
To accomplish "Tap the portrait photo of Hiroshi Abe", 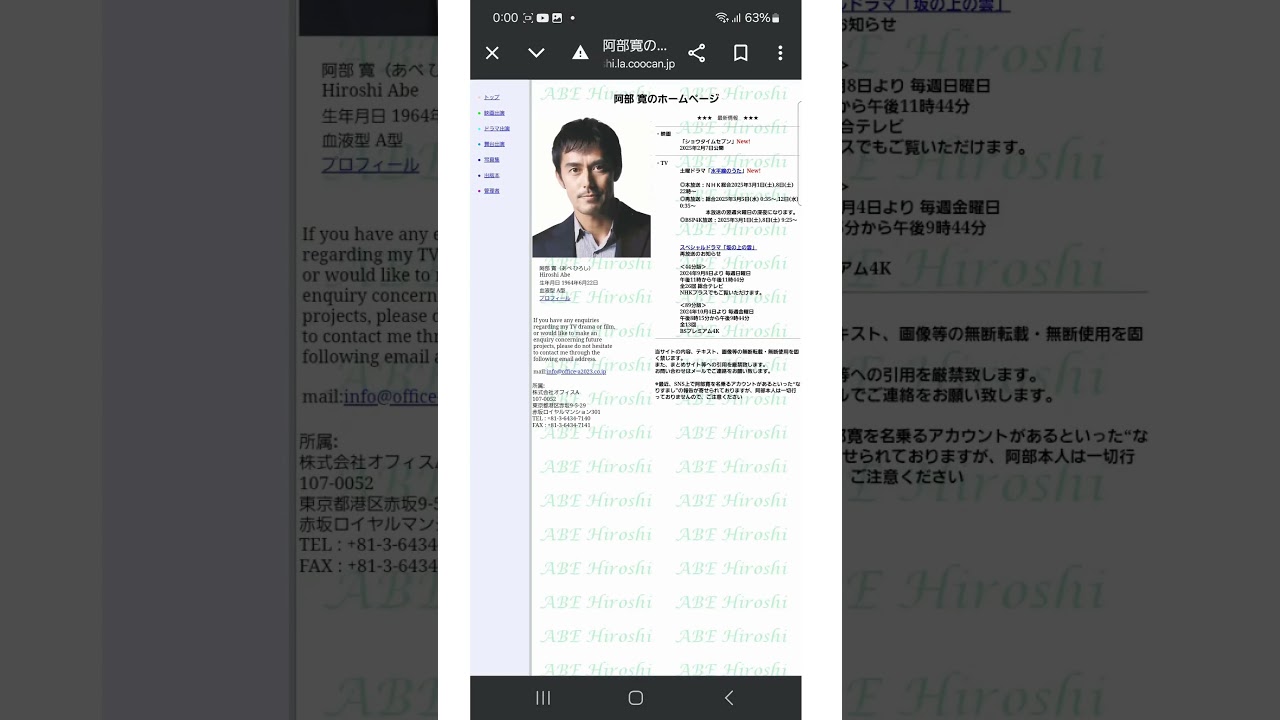I will [591, 186].
